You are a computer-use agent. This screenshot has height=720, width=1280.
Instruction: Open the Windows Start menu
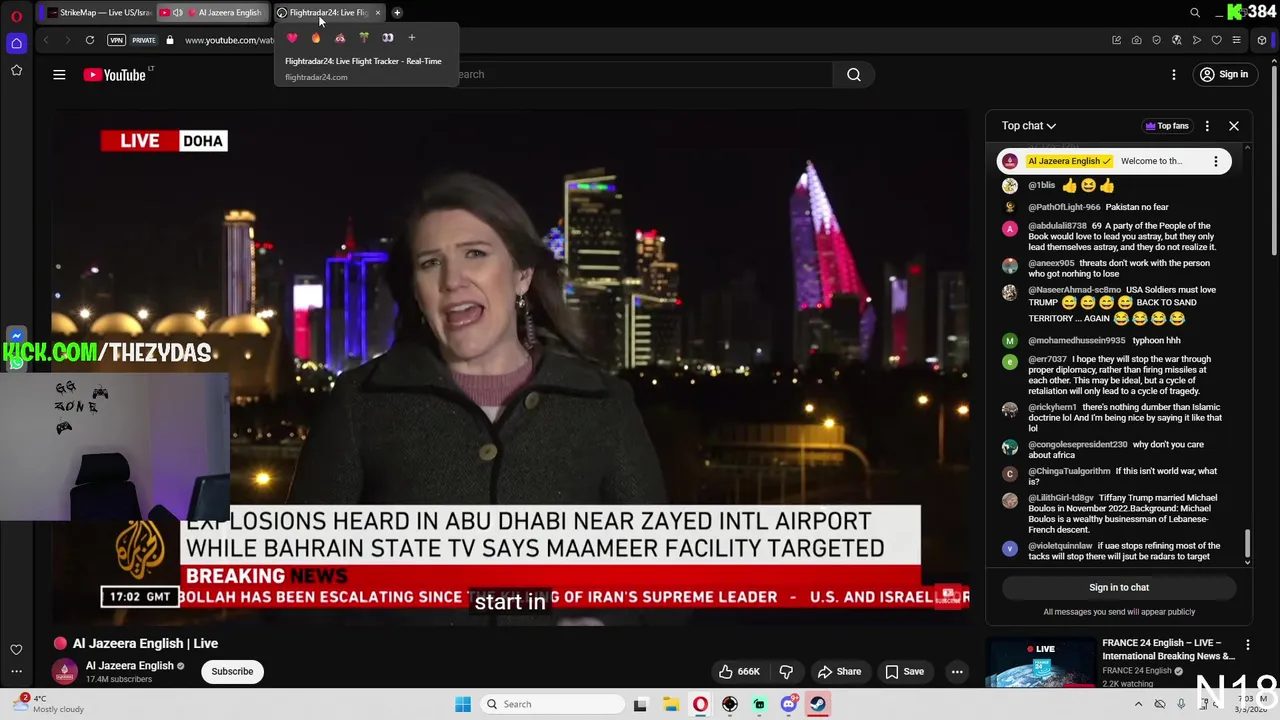coord(463,704)
